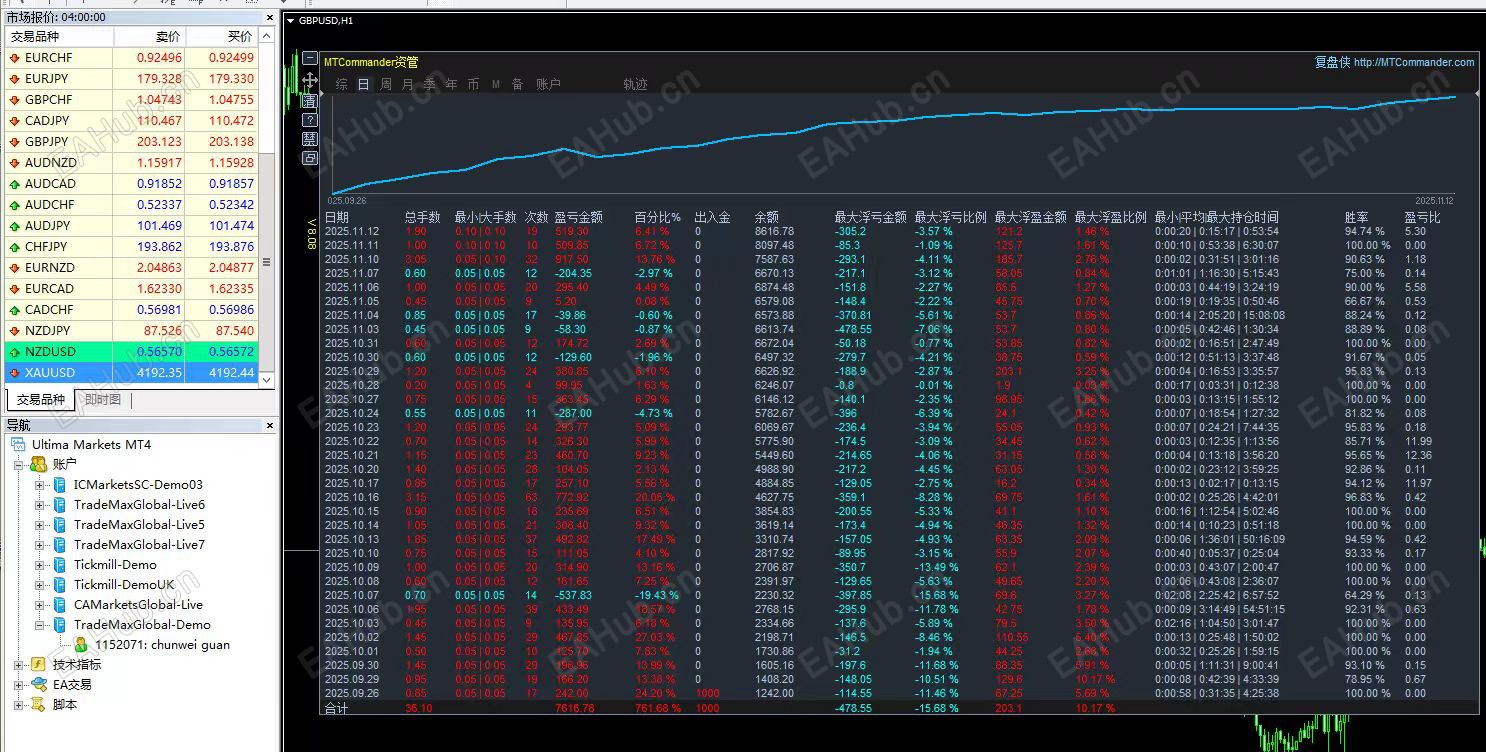
Task: Collapse the TradeMaxGlobal-Demo node
Action: pyautogui.click(x=39, y=625)
